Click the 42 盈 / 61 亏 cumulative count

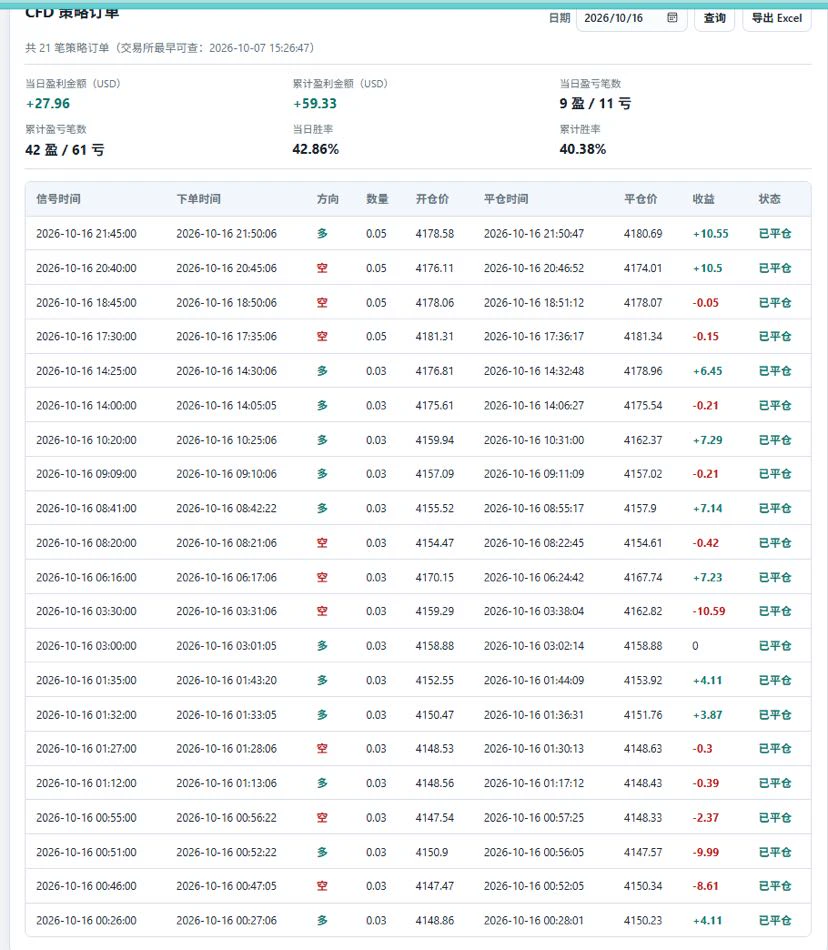(x=65, y=150)
